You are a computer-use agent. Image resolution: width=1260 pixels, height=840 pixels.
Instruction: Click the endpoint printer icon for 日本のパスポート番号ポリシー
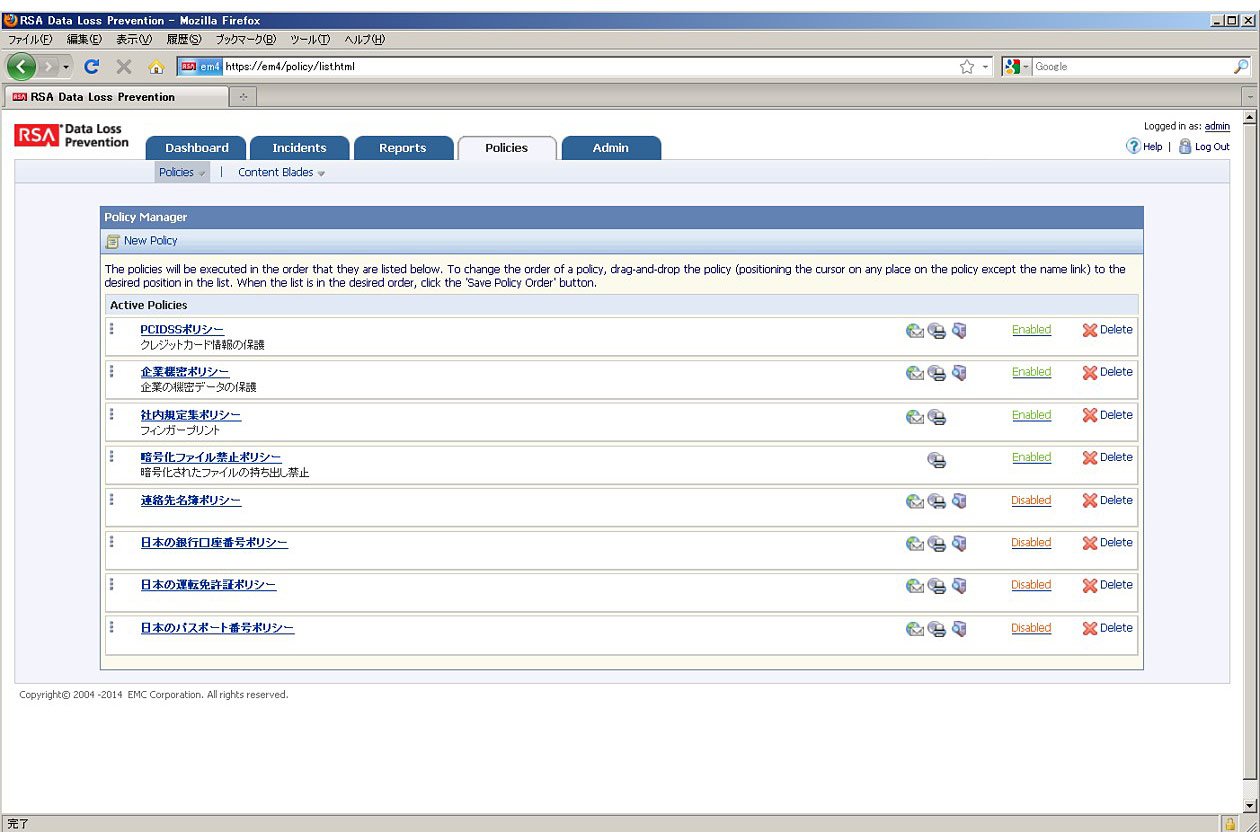pos(937,630)
